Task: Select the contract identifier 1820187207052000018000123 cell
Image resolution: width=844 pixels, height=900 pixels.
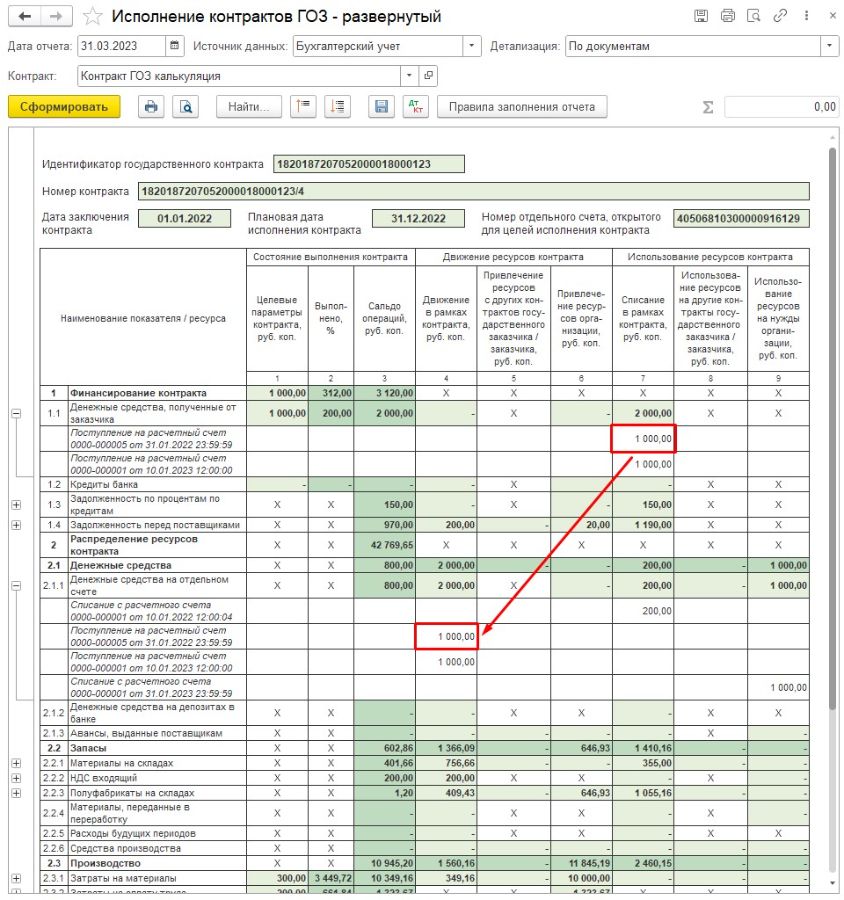Action: 369,164
